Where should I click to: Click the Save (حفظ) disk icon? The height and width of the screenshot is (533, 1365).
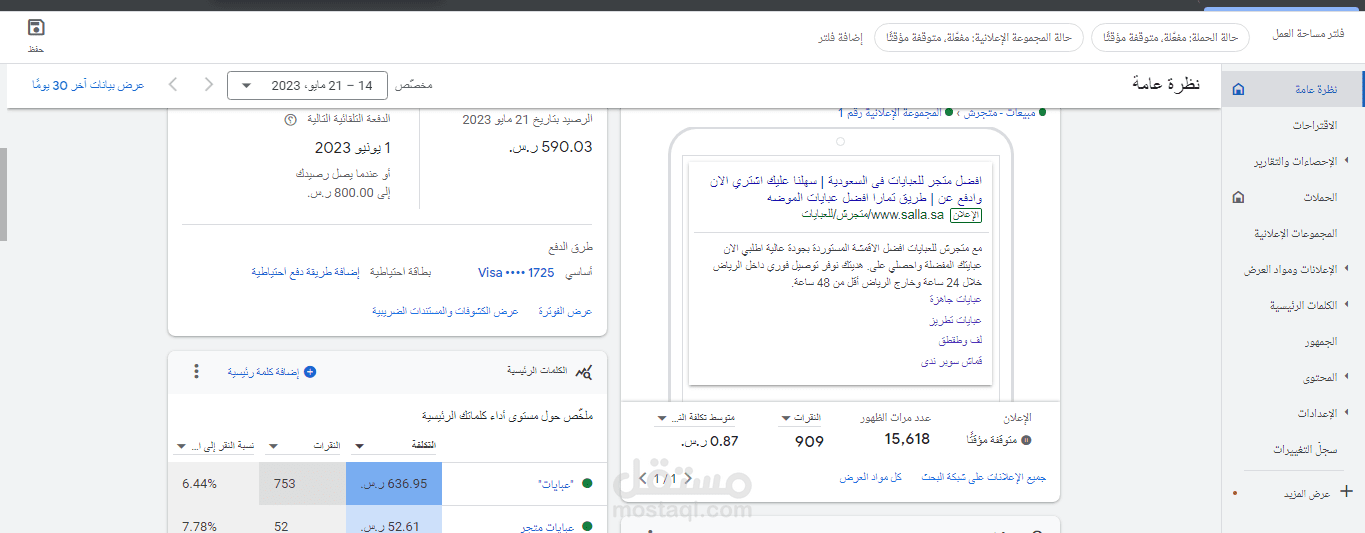pos(36,28)
